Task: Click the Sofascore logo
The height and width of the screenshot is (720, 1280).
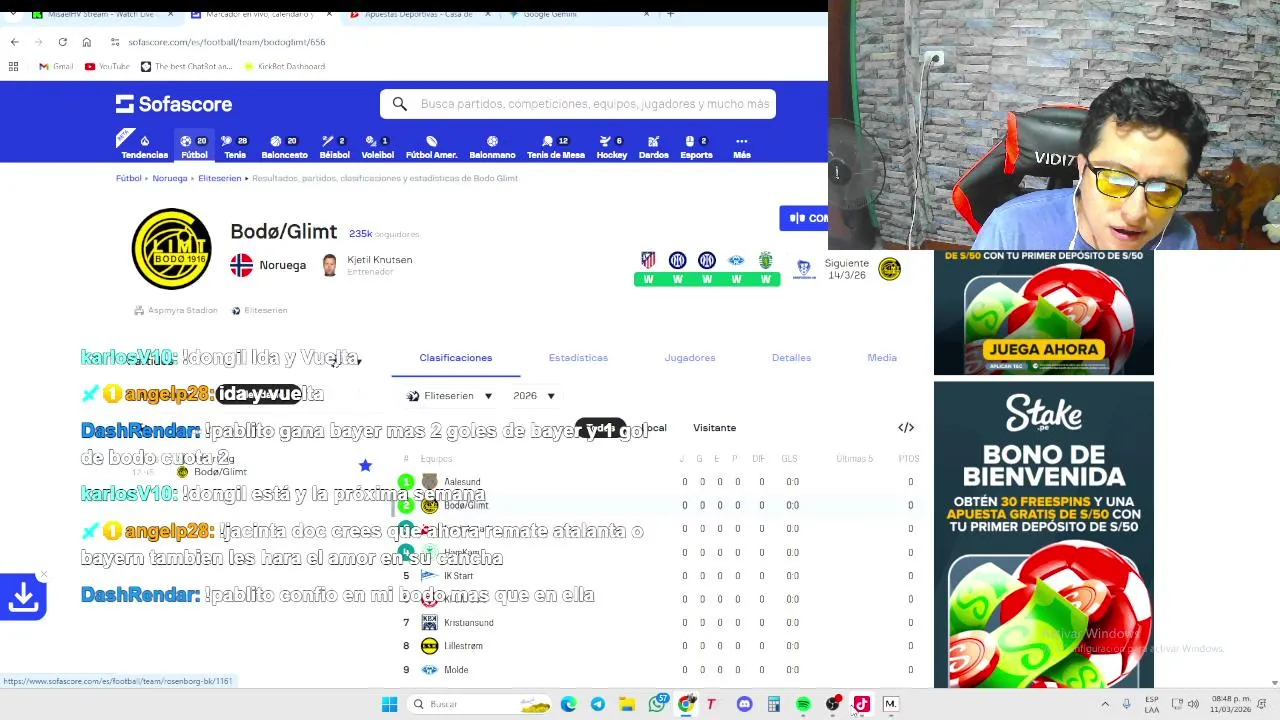Action: [174, 104]
